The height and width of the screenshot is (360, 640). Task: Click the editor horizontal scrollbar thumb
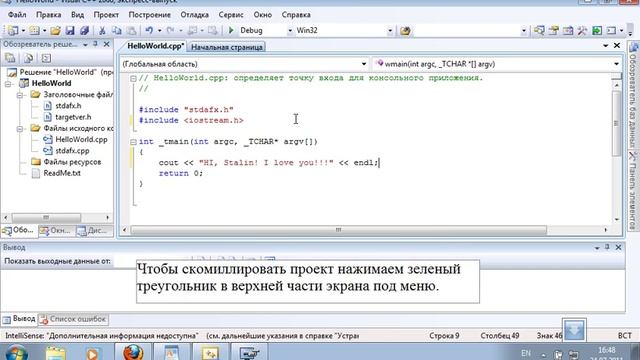[338, 230]
